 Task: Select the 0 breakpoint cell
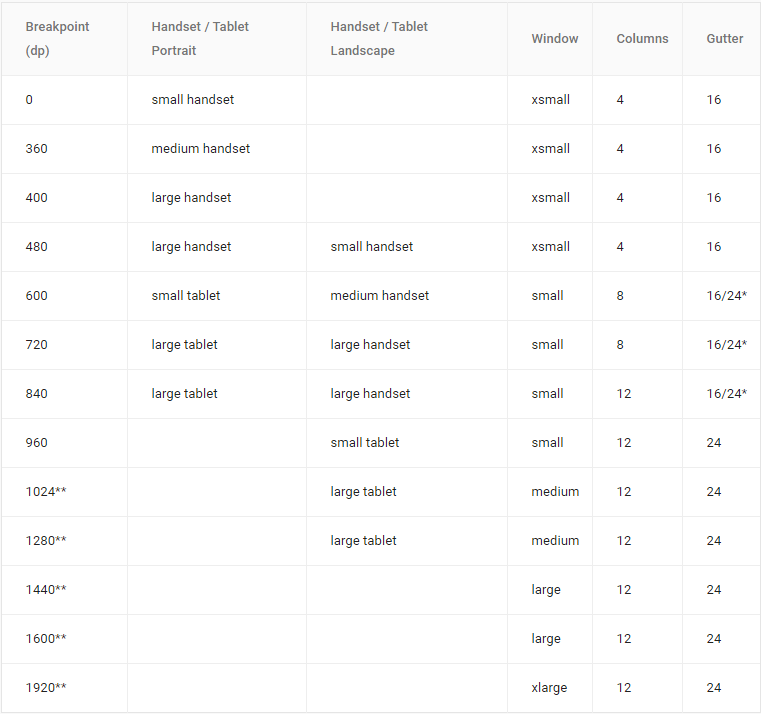(x=30, y=100)
